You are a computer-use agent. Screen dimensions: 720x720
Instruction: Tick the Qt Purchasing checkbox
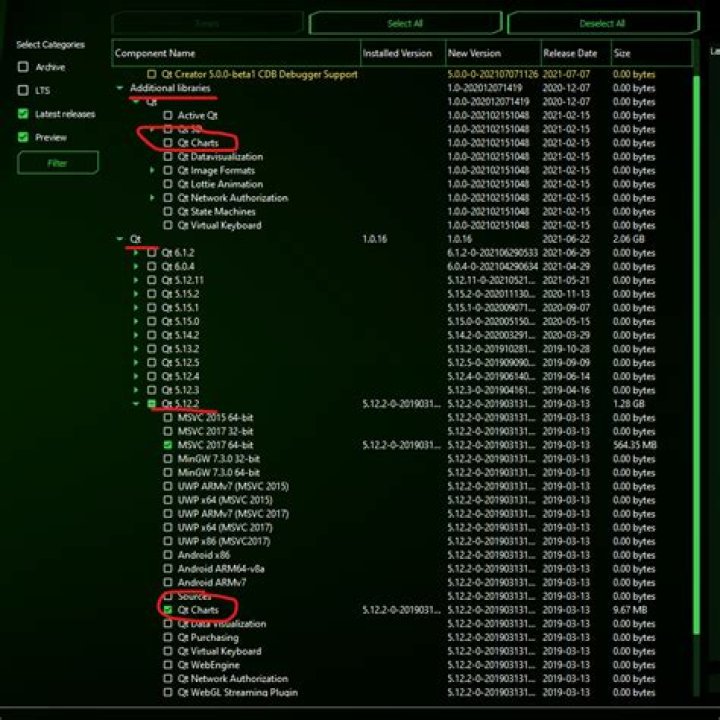pos(168,638)
